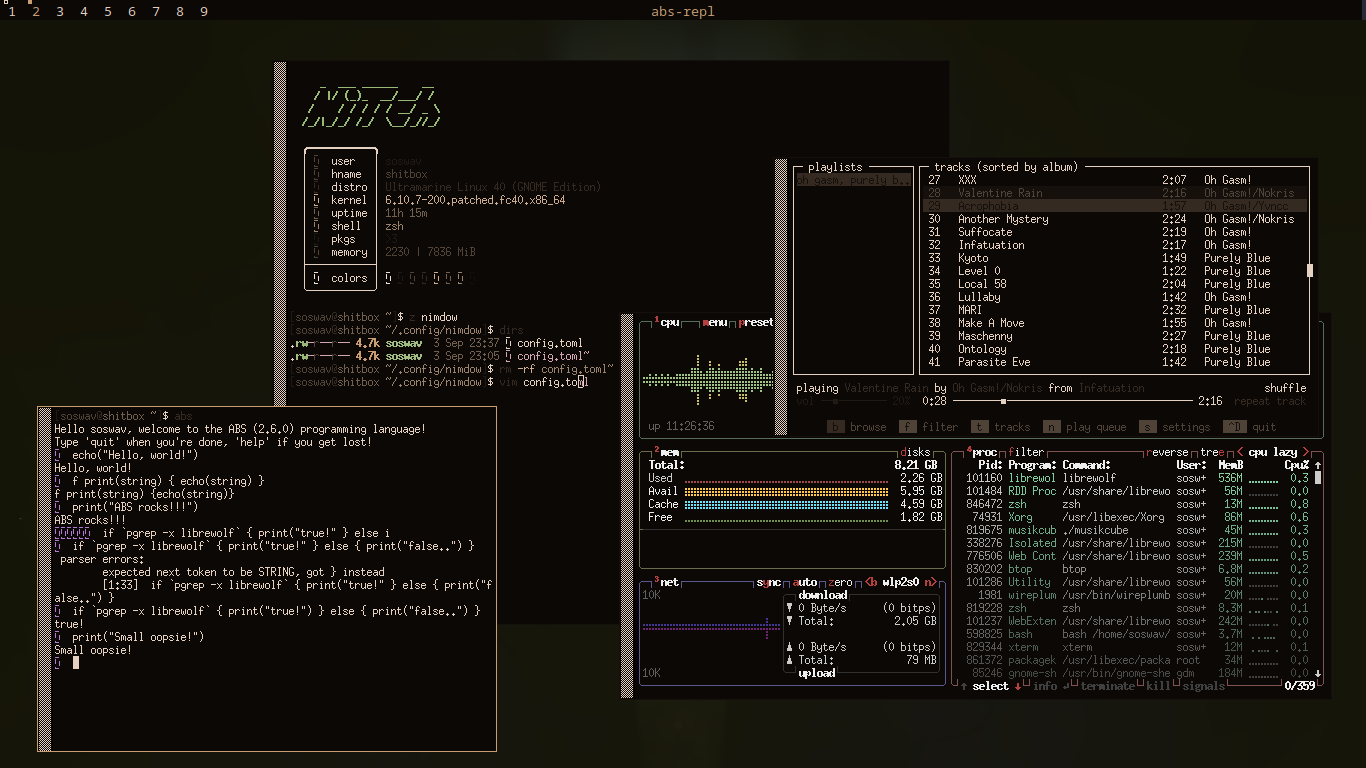The width and height of the screenshot is (1366, 768).
Task: Open musikcube filter view
Action: [928, 427]
